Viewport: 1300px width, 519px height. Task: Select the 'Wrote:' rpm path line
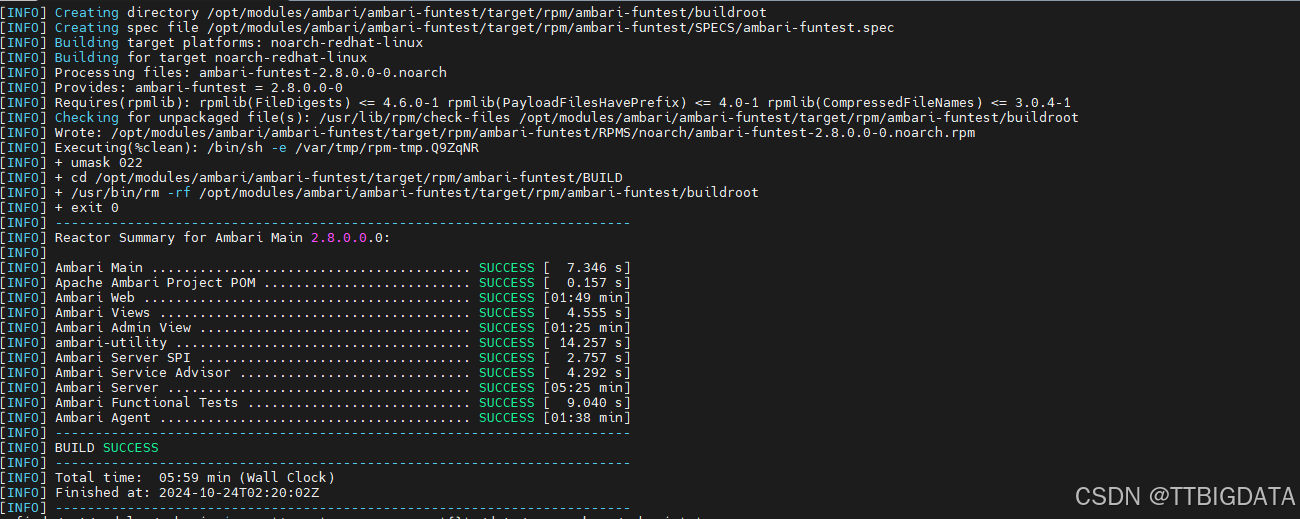coord(487,133)
